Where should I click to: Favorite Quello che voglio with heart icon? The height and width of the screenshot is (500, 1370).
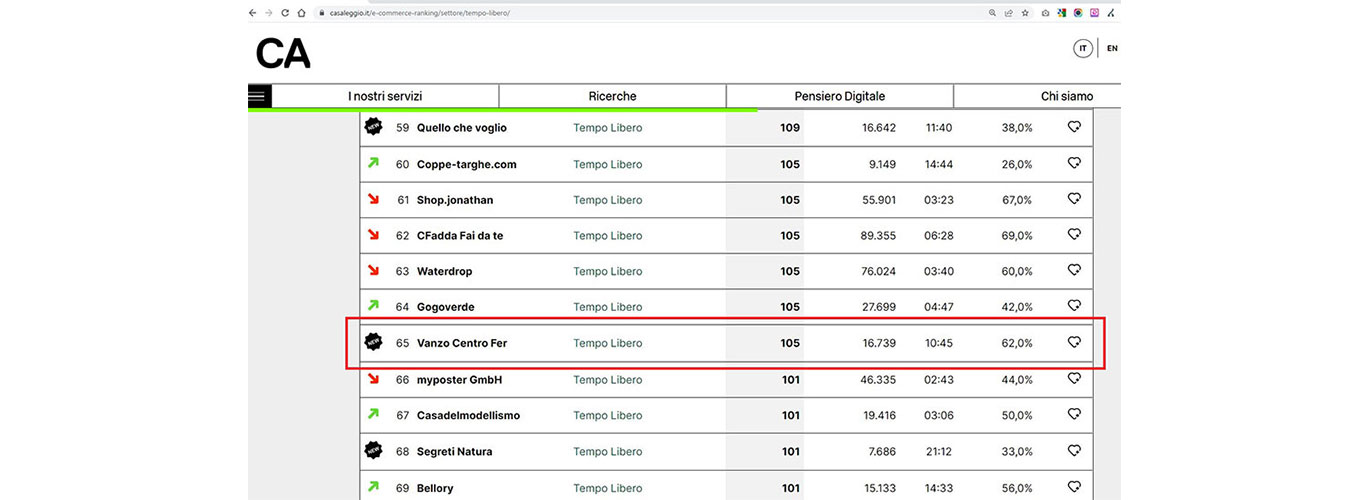[1074, 127]
